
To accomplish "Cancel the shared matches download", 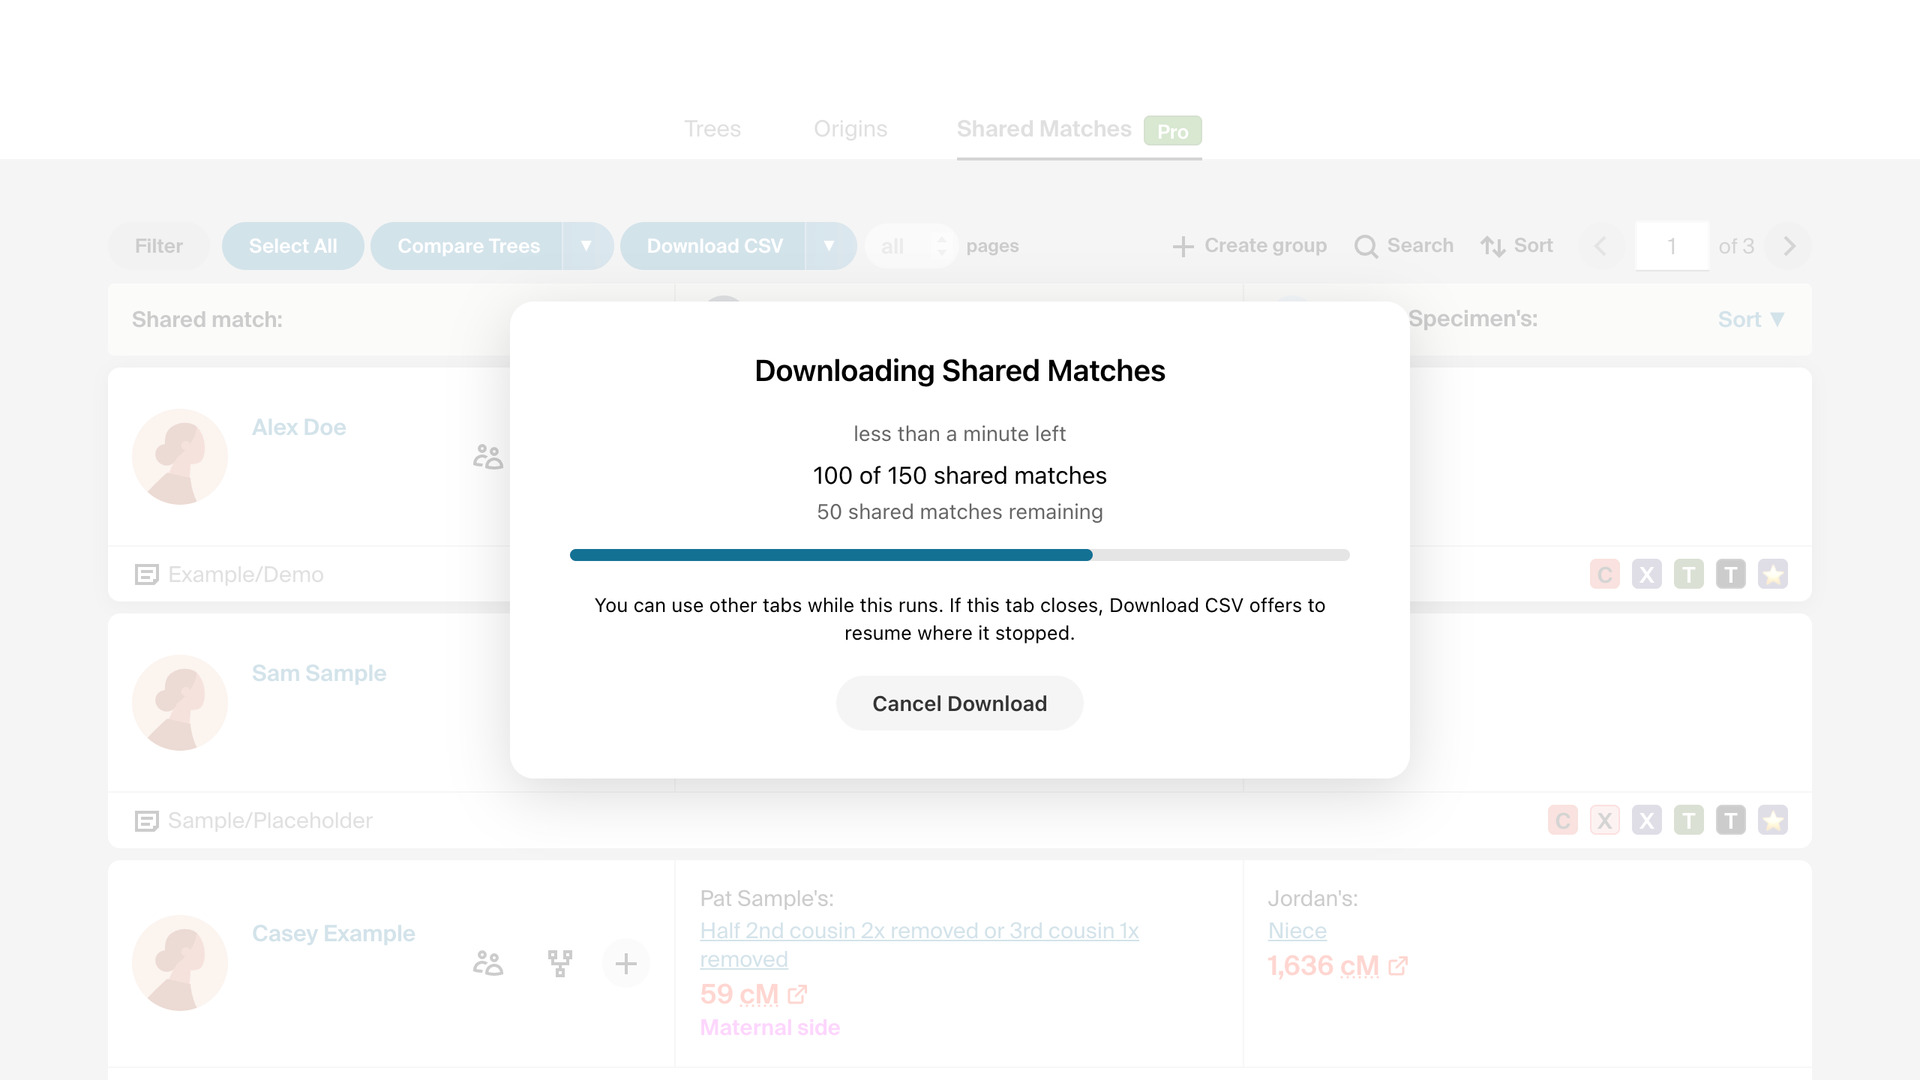I will [959, 703].
